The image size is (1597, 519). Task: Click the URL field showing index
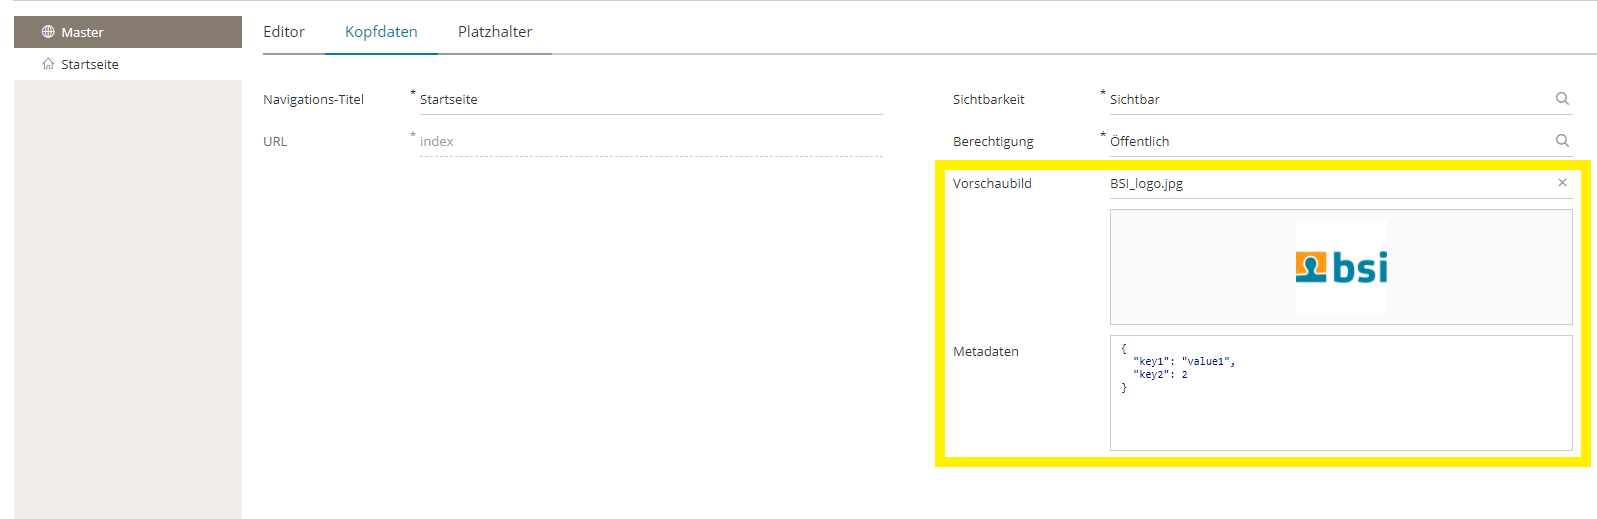pyautogui.click(x=650, y=142)
